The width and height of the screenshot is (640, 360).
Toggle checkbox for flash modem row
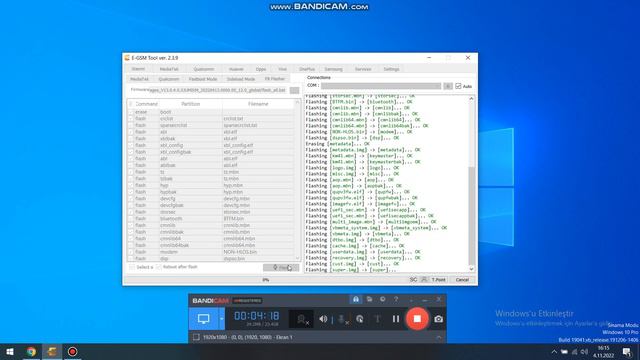131,252
